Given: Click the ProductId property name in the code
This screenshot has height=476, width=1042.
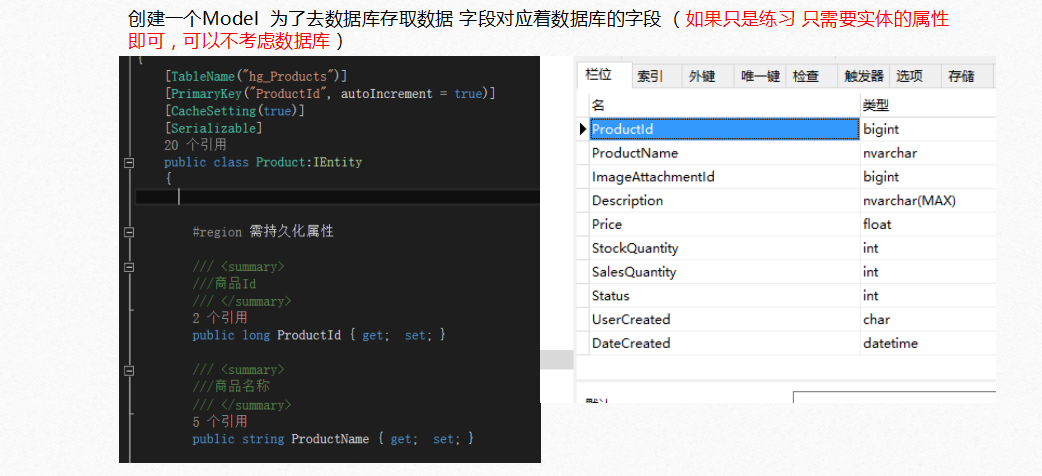Looking at the screenshot, I should 309,335.
